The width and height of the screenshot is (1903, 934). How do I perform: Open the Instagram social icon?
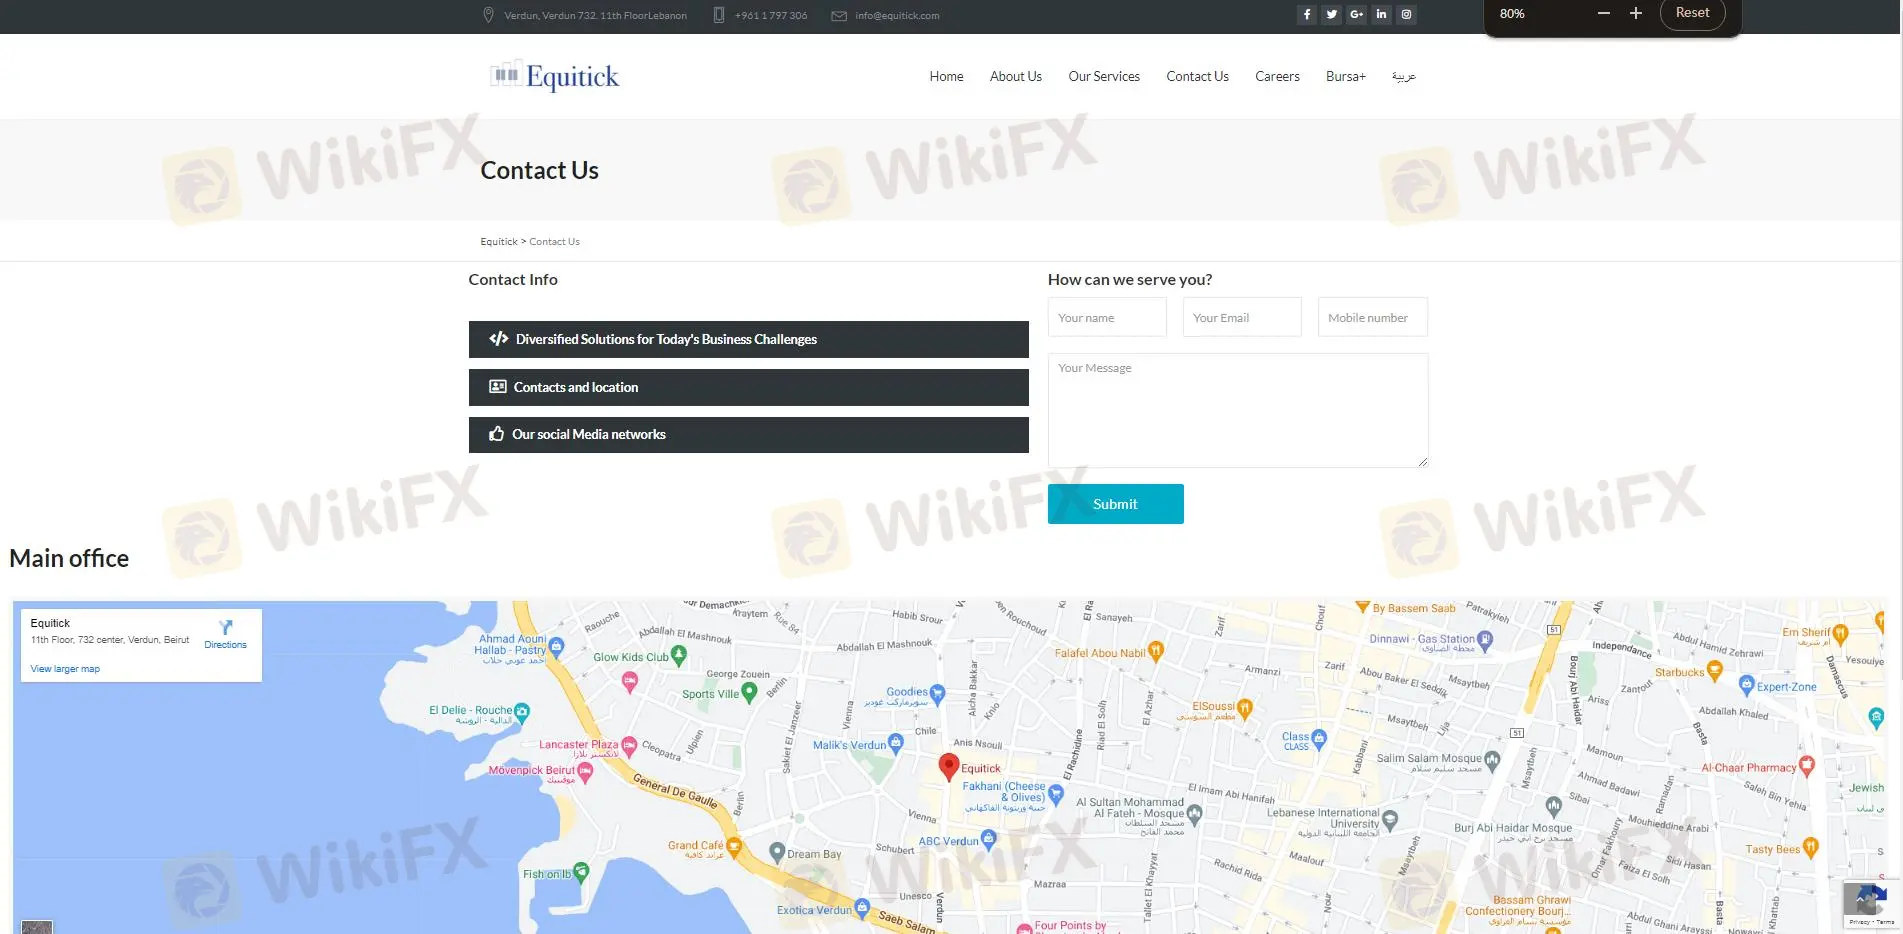pyautogui.click(x=1406, y=15)
